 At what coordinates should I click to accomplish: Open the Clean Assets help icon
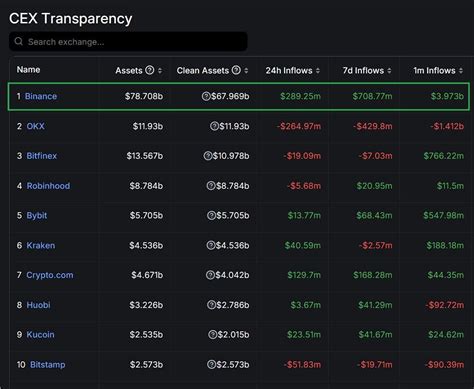[x=236, y=70]
